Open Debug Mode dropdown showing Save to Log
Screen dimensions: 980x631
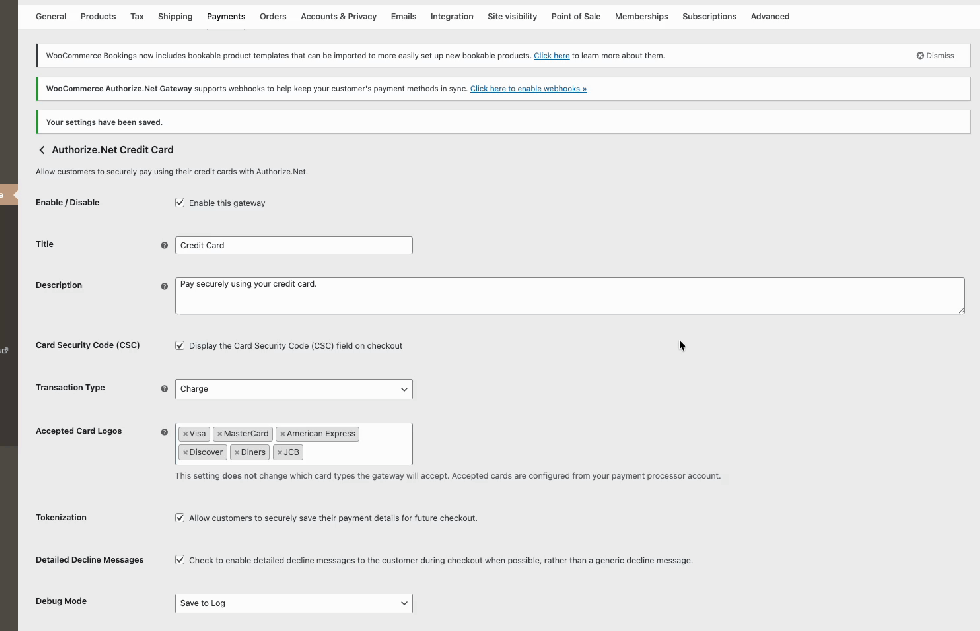coord(294,603)
